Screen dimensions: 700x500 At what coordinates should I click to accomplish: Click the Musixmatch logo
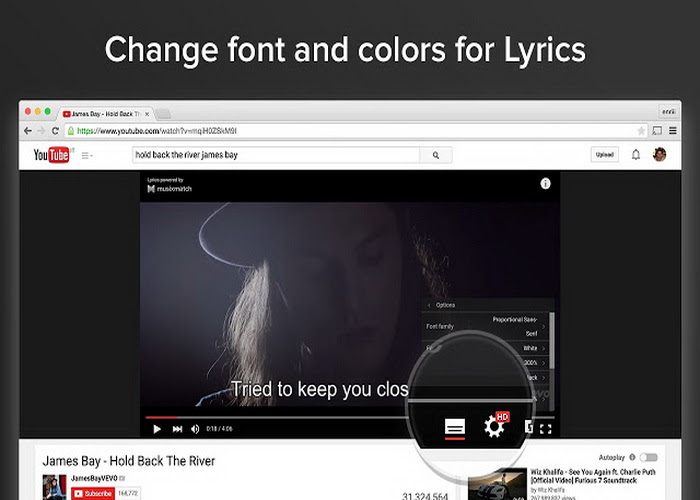pos(170,189)
